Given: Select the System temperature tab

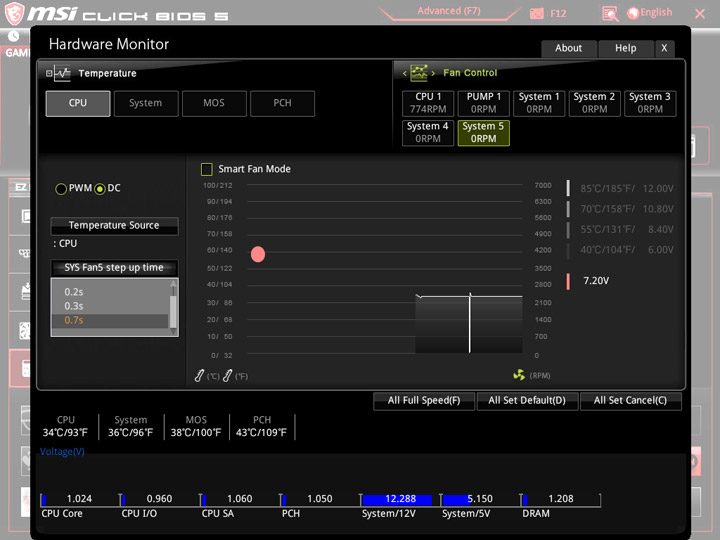Looking at the screenshot, I should point(146,103).
